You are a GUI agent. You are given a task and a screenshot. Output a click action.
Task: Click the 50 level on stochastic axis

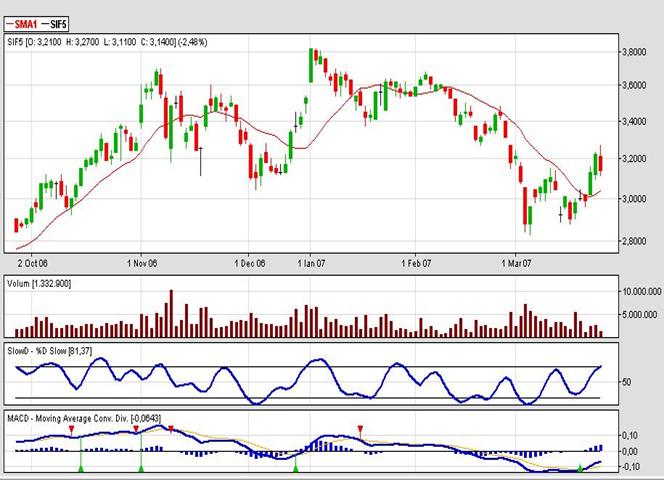pos(626,383)
